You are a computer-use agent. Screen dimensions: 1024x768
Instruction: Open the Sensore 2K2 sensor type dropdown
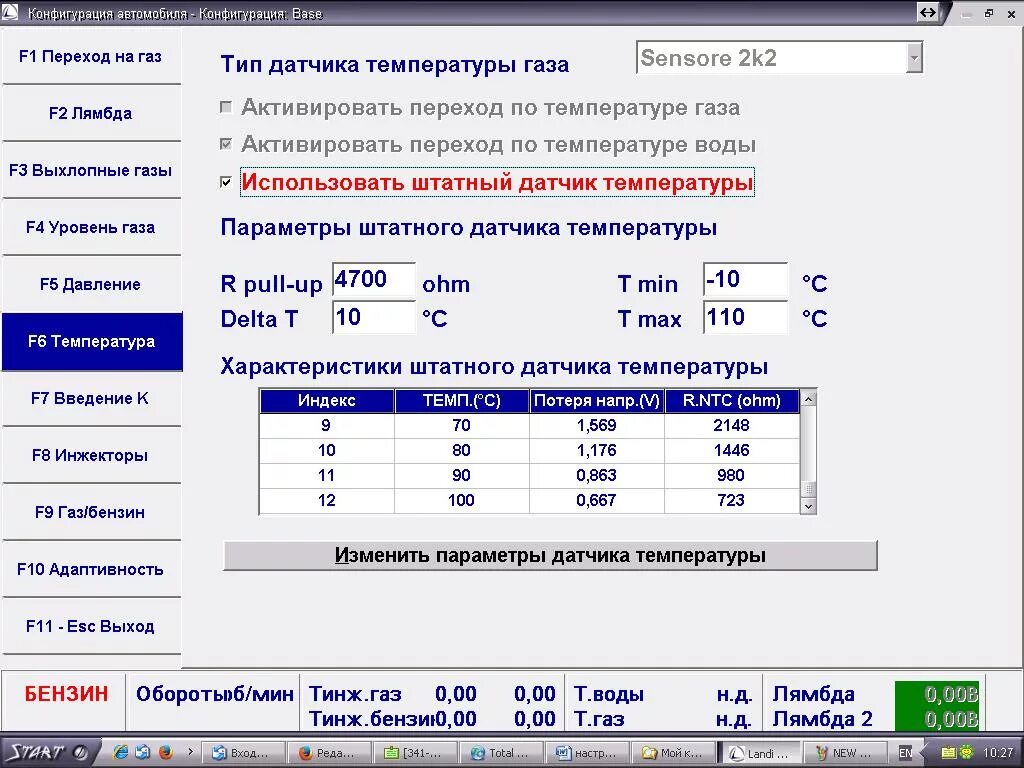[x=914, y=58]
